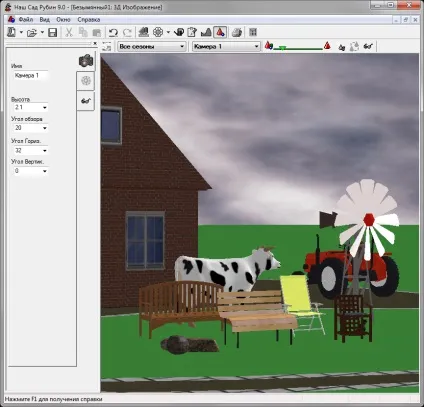
Task: Click the camera icon in side panel
Action: (86, 61)
